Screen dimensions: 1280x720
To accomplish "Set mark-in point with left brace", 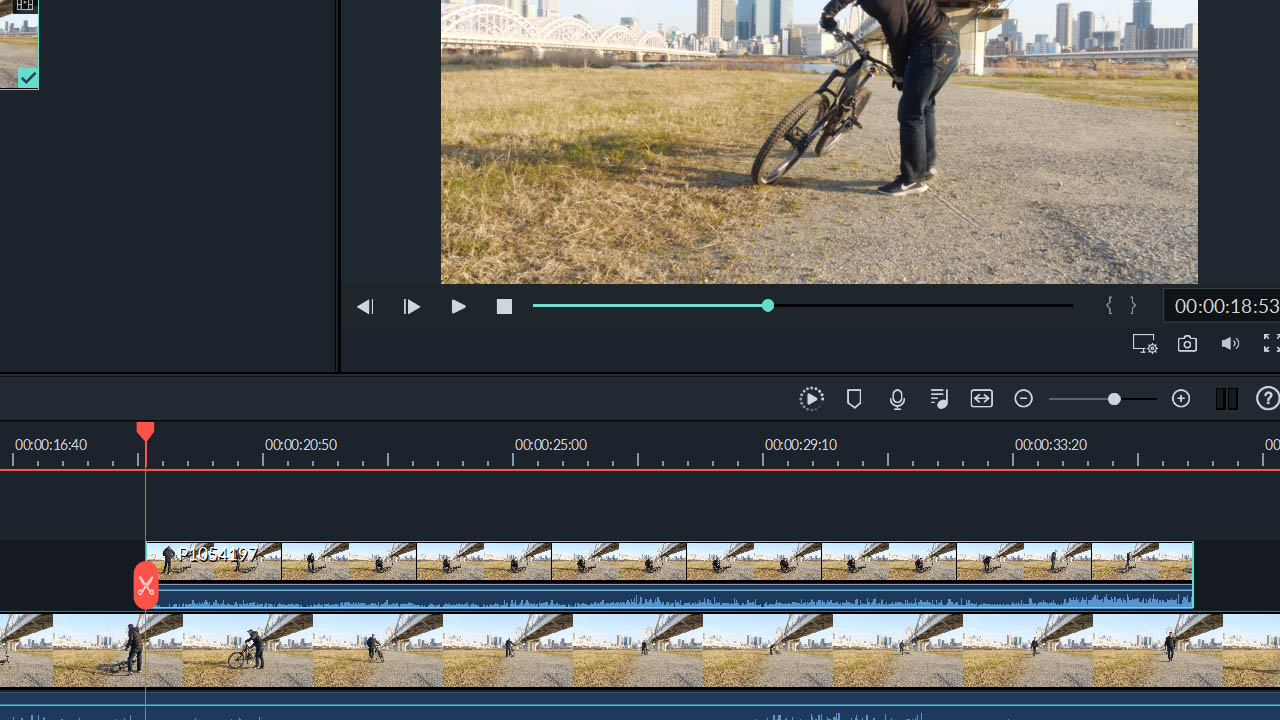I will pos(1109,306).
